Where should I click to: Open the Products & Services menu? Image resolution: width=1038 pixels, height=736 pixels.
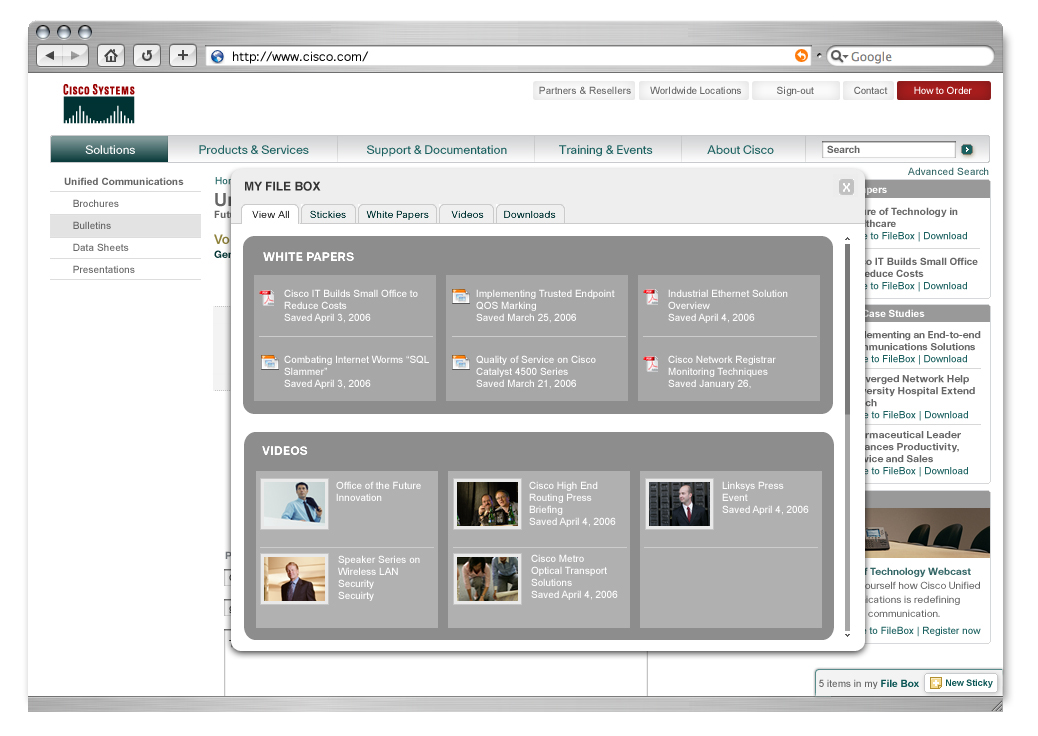tap(253, 150)
